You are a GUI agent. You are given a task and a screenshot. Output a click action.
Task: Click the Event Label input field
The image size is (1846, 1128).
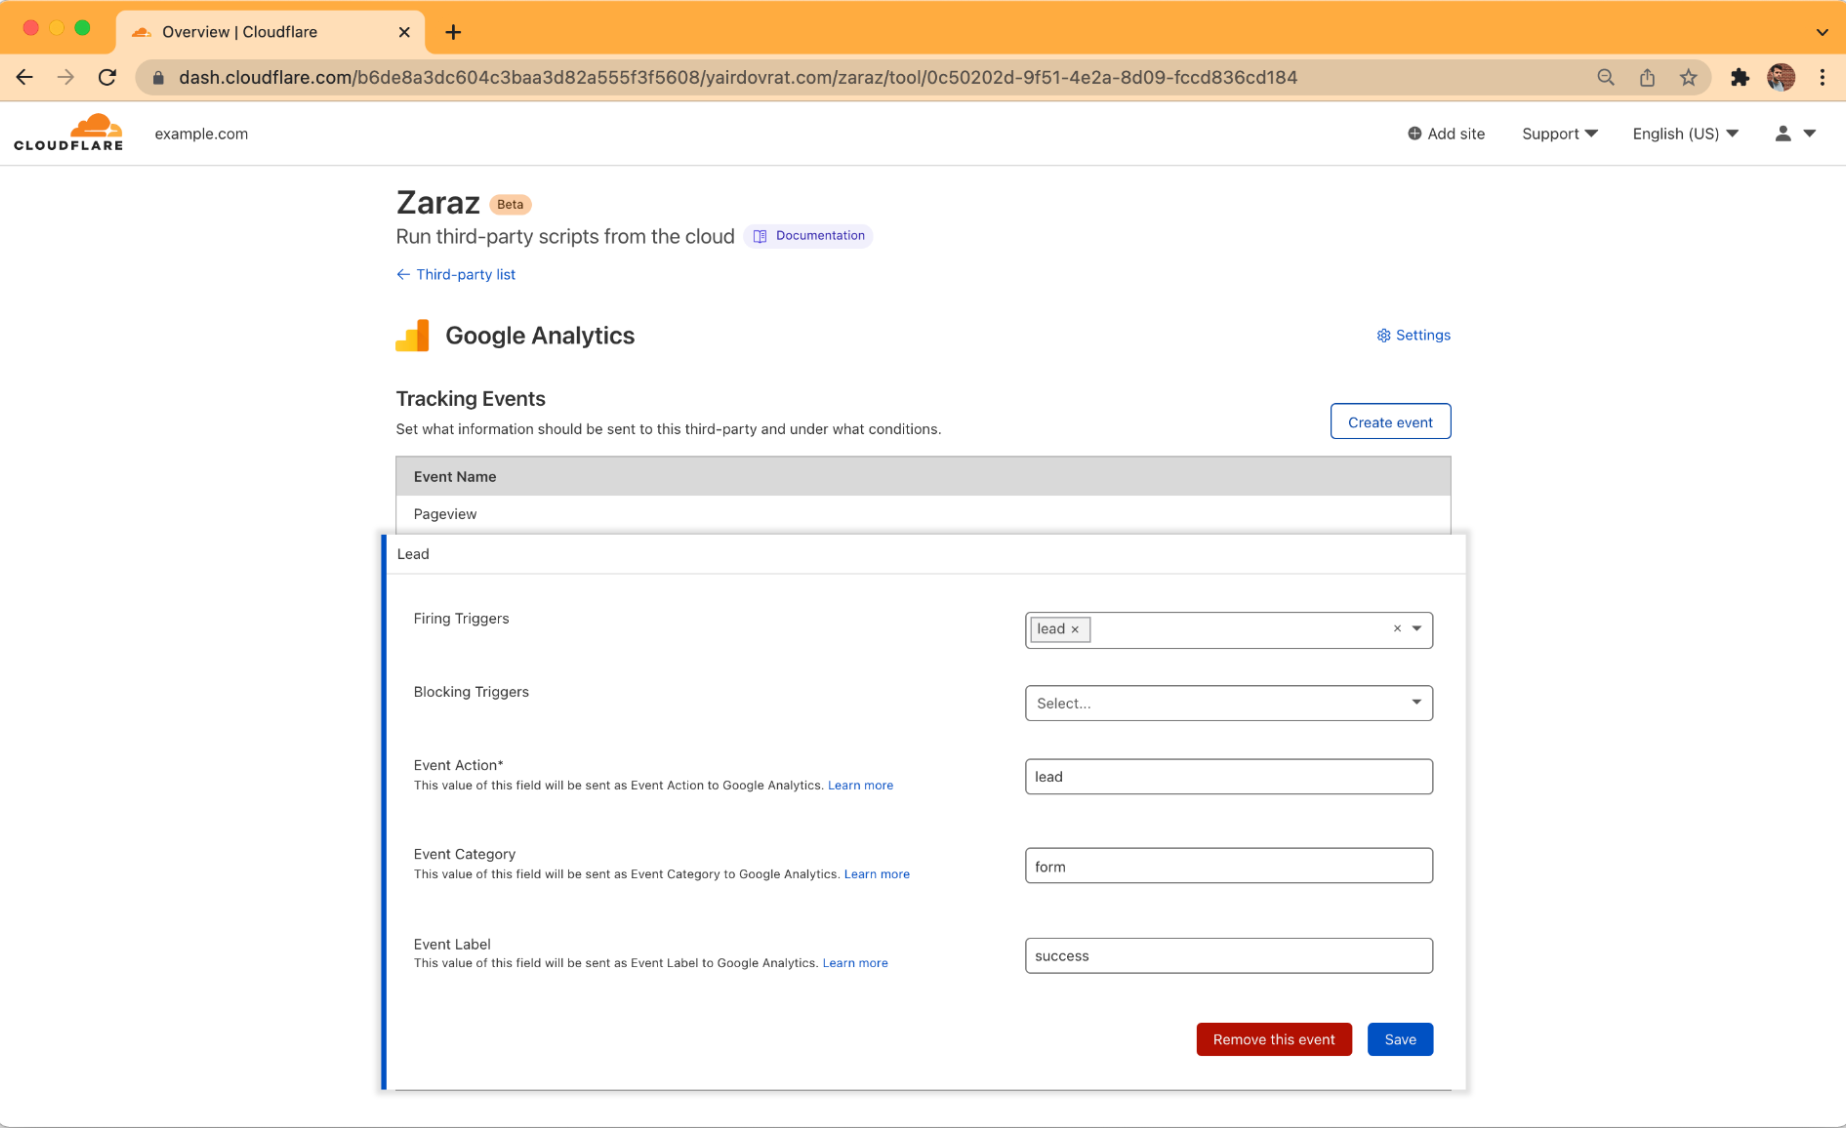point(1228,956)
